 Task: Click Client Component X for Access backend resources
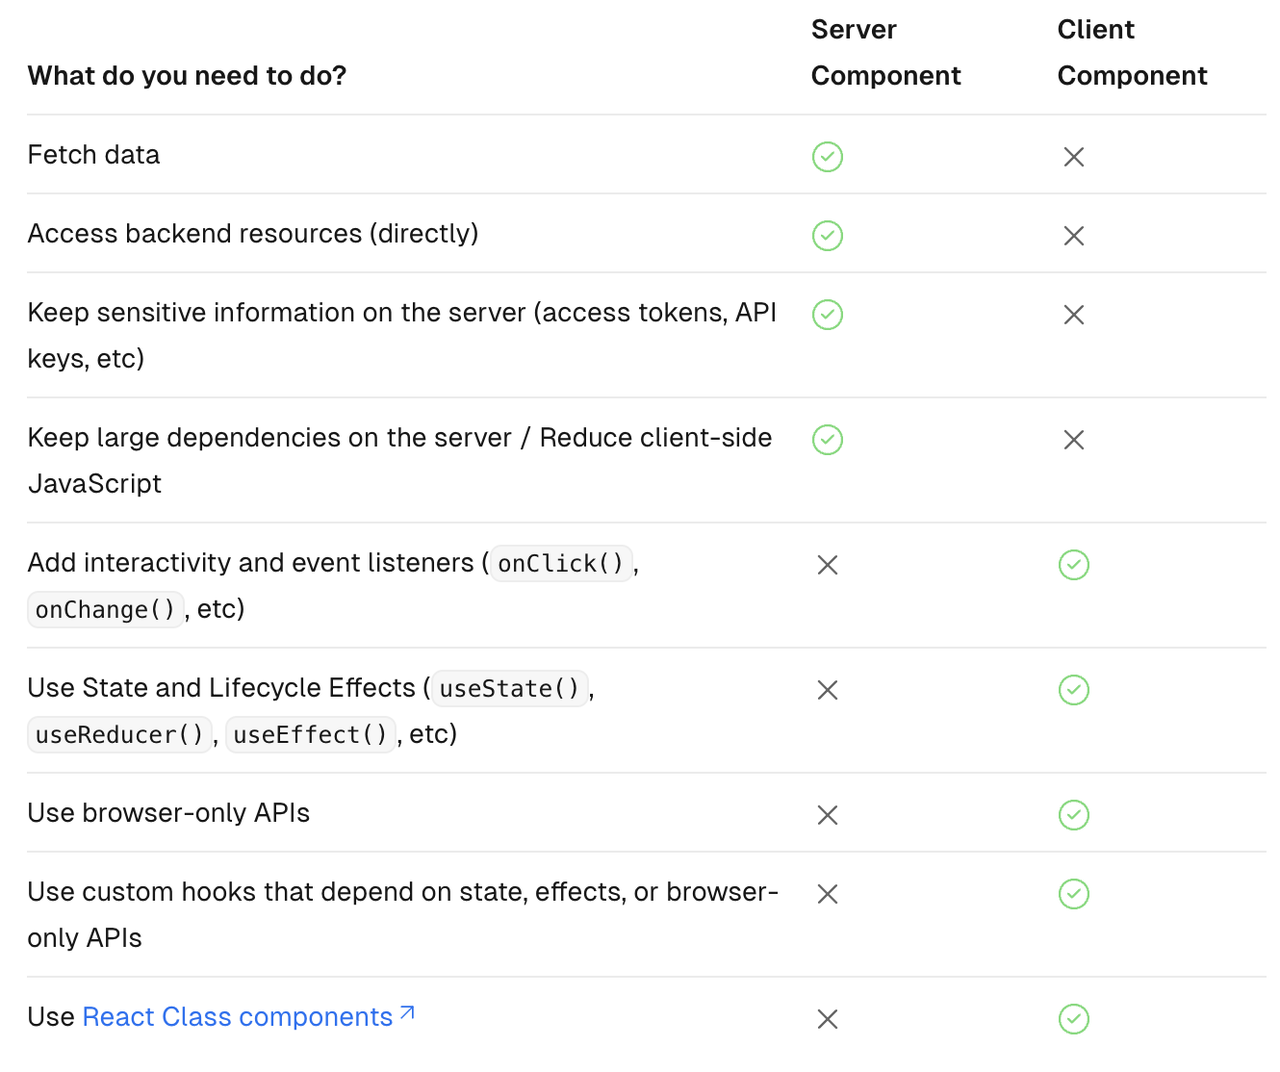1073,236
